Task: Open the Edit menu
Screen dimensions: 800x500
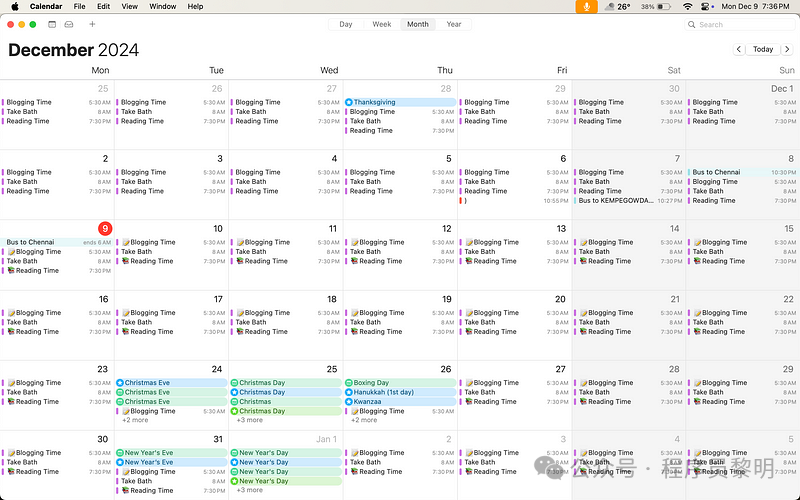Action: click(x=104, y=7)
